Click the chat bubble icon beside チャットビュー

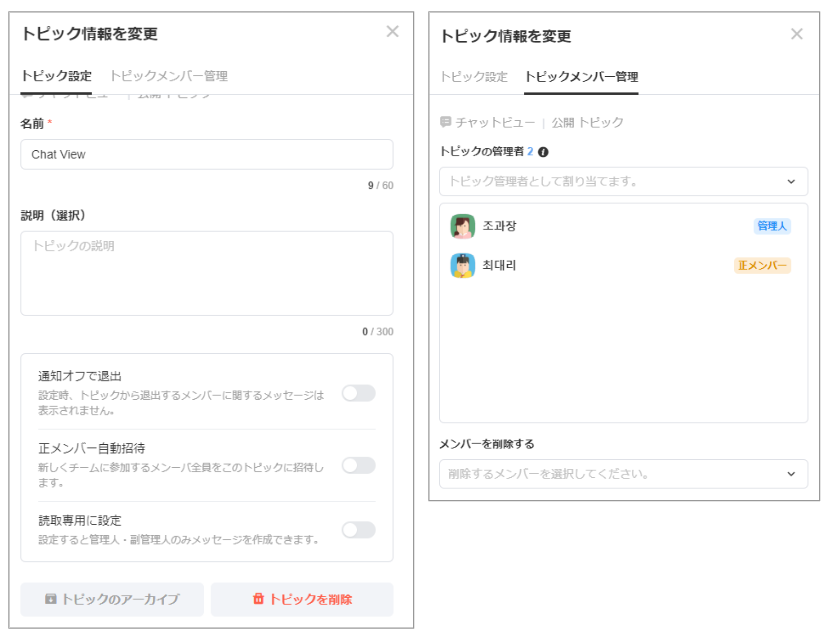point(446,122)
